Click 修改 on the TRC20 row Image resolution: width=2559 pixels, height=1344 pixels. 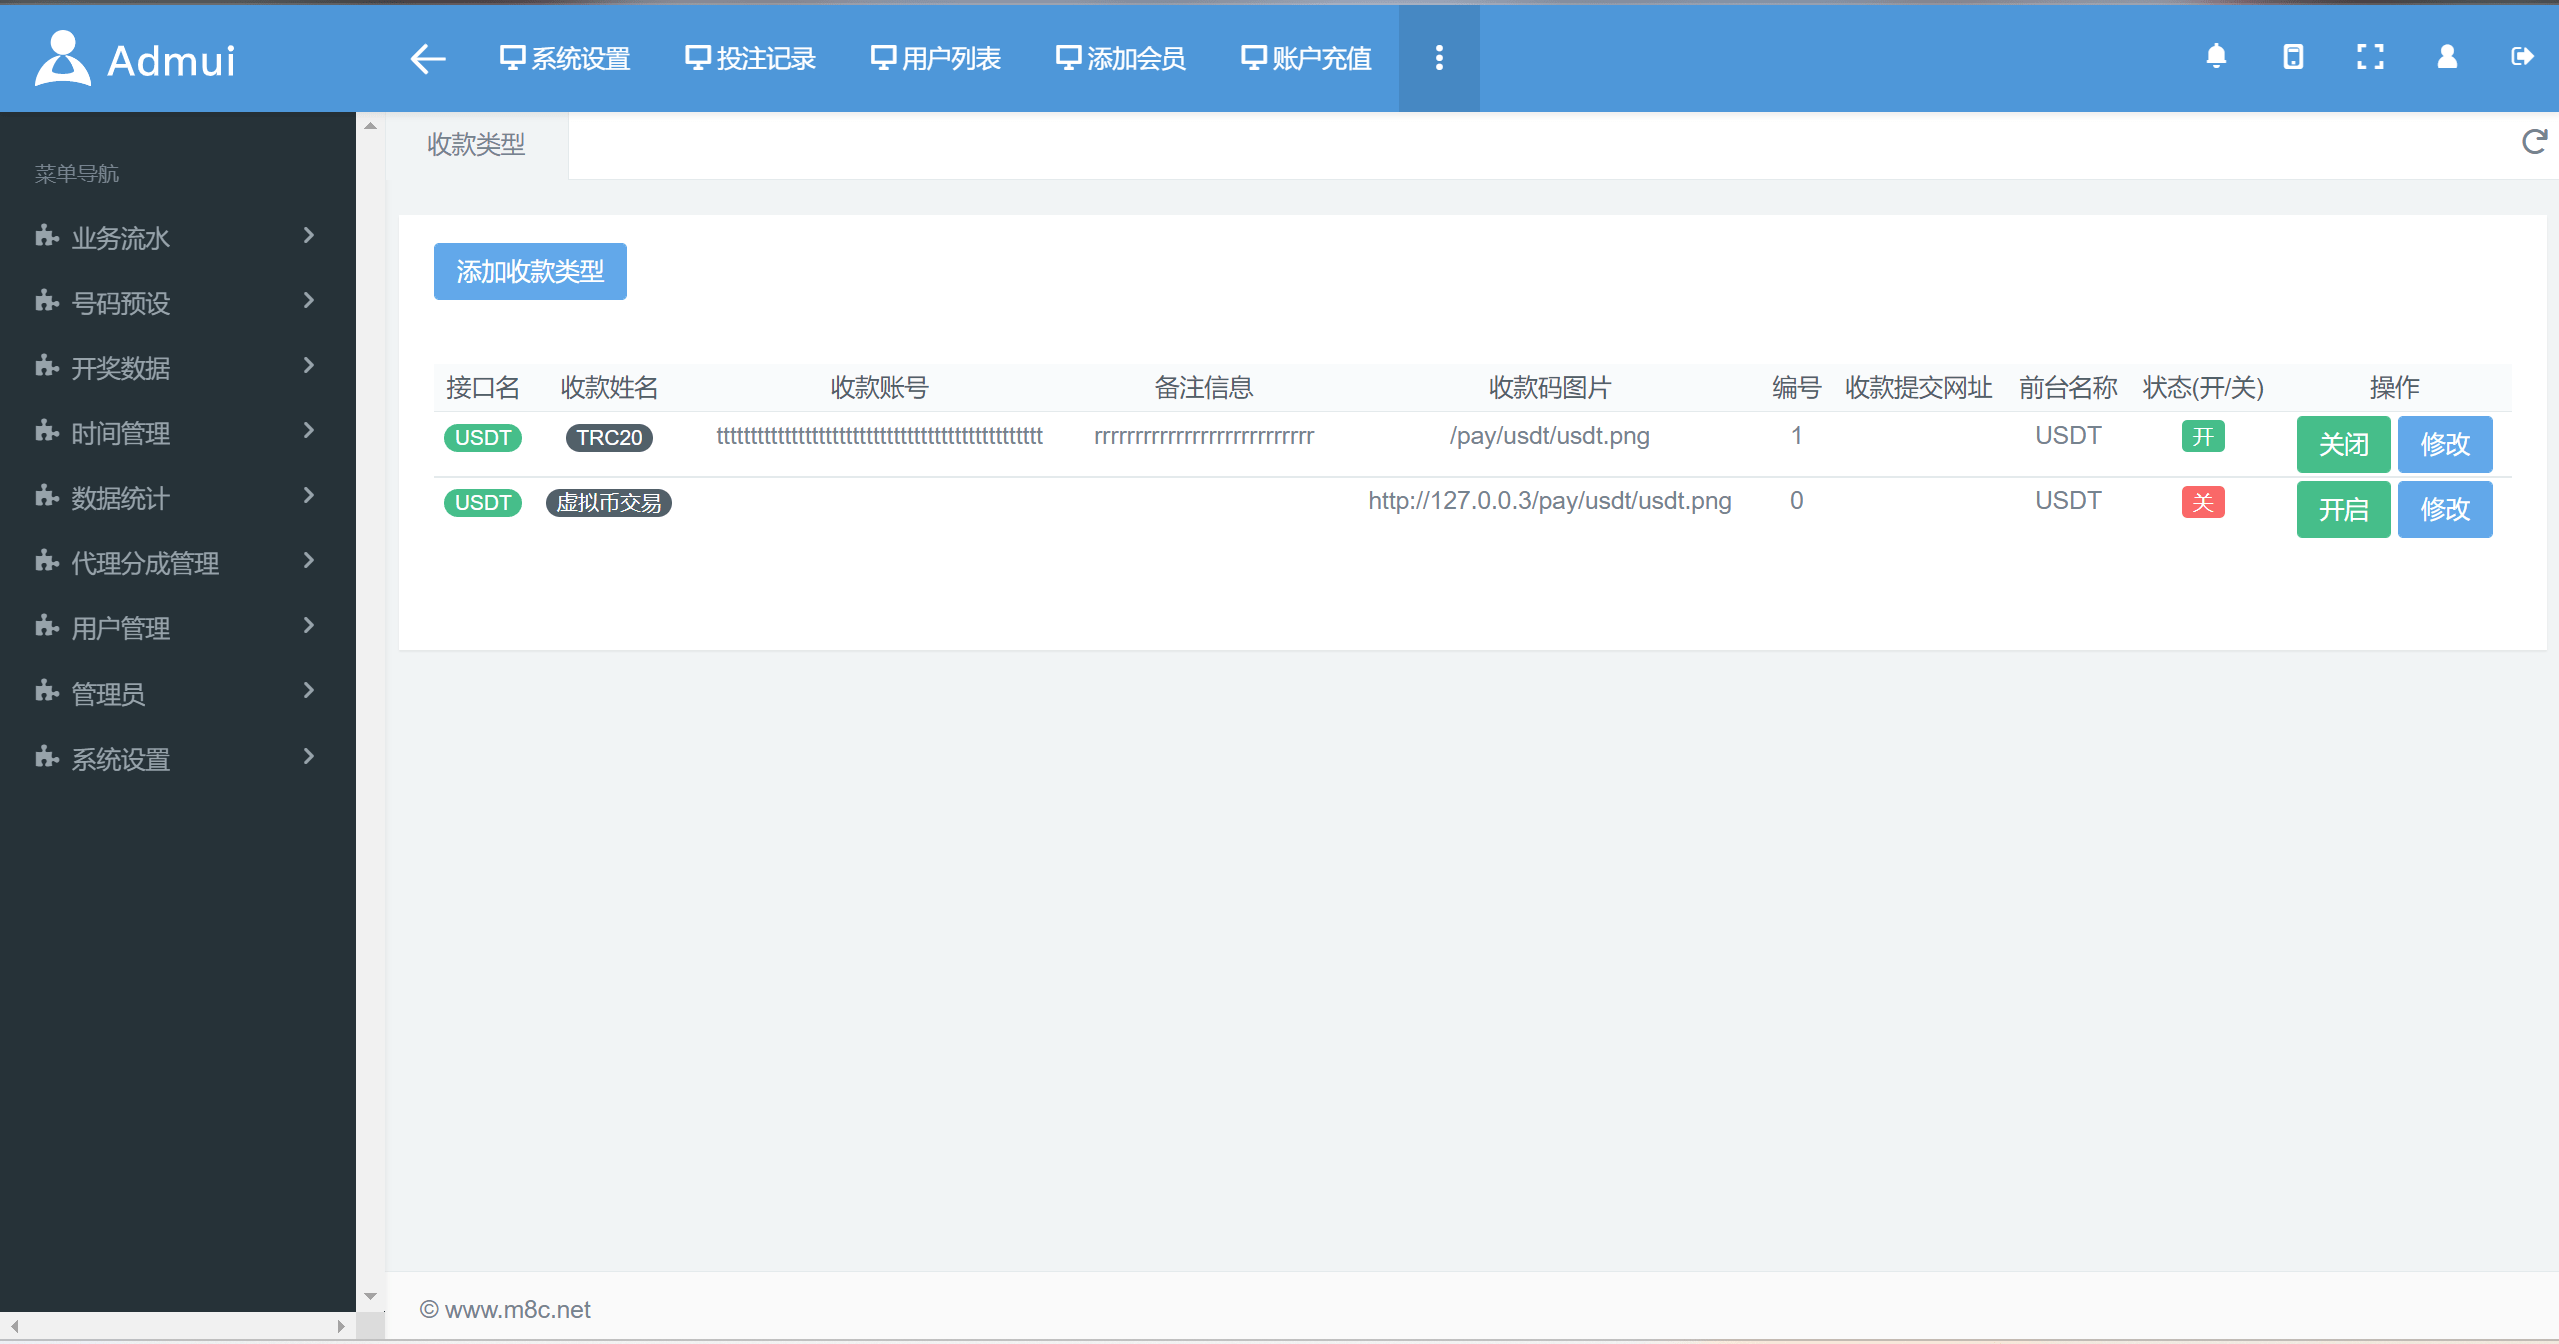tap(2444, 444)
